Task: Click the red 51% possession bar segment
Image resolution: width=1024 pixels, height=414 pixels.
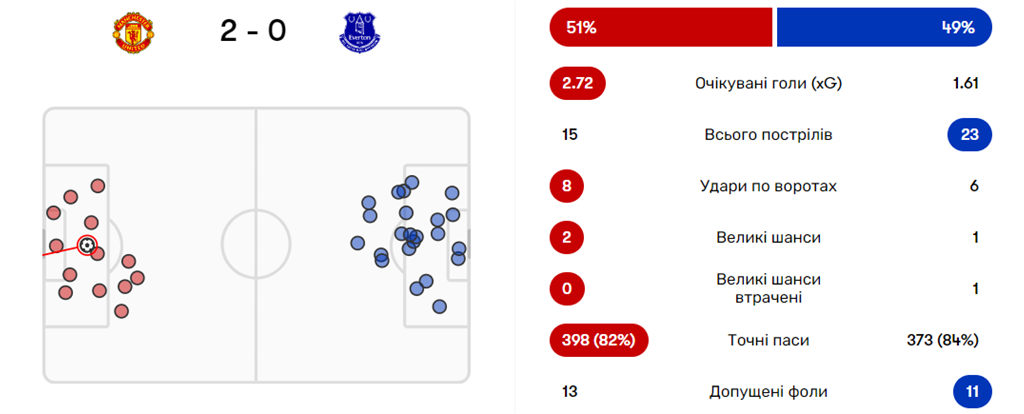Action: [x=660, y=28]
